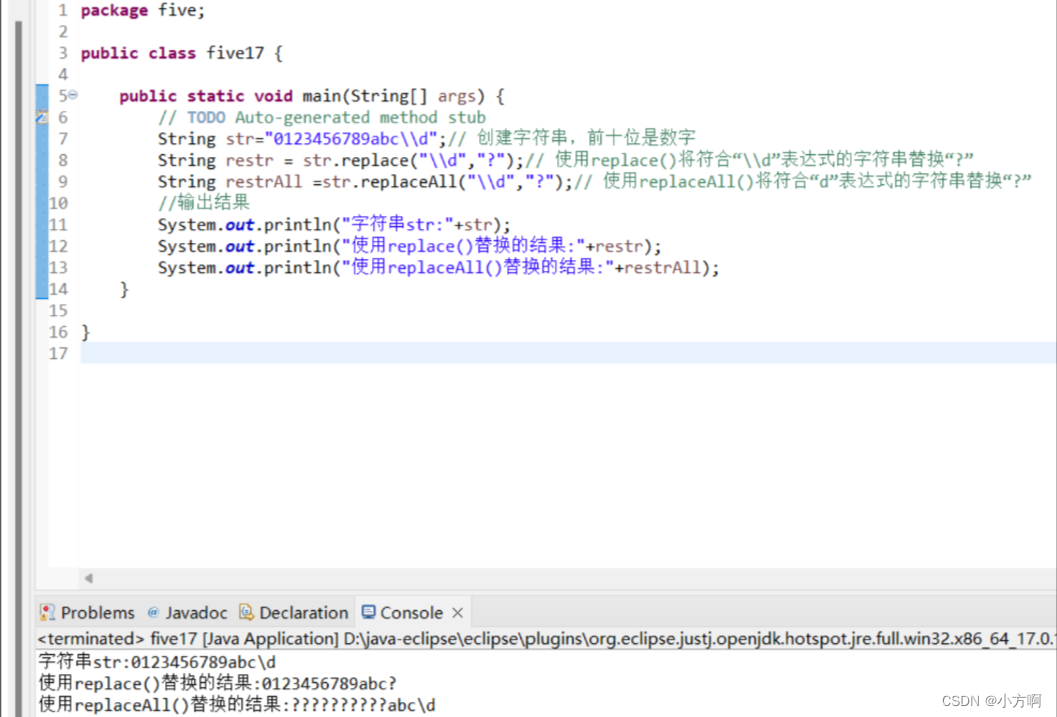The image size is (1057, 717).
Task: Click line number 11 in the gutter
Action: 59,224
